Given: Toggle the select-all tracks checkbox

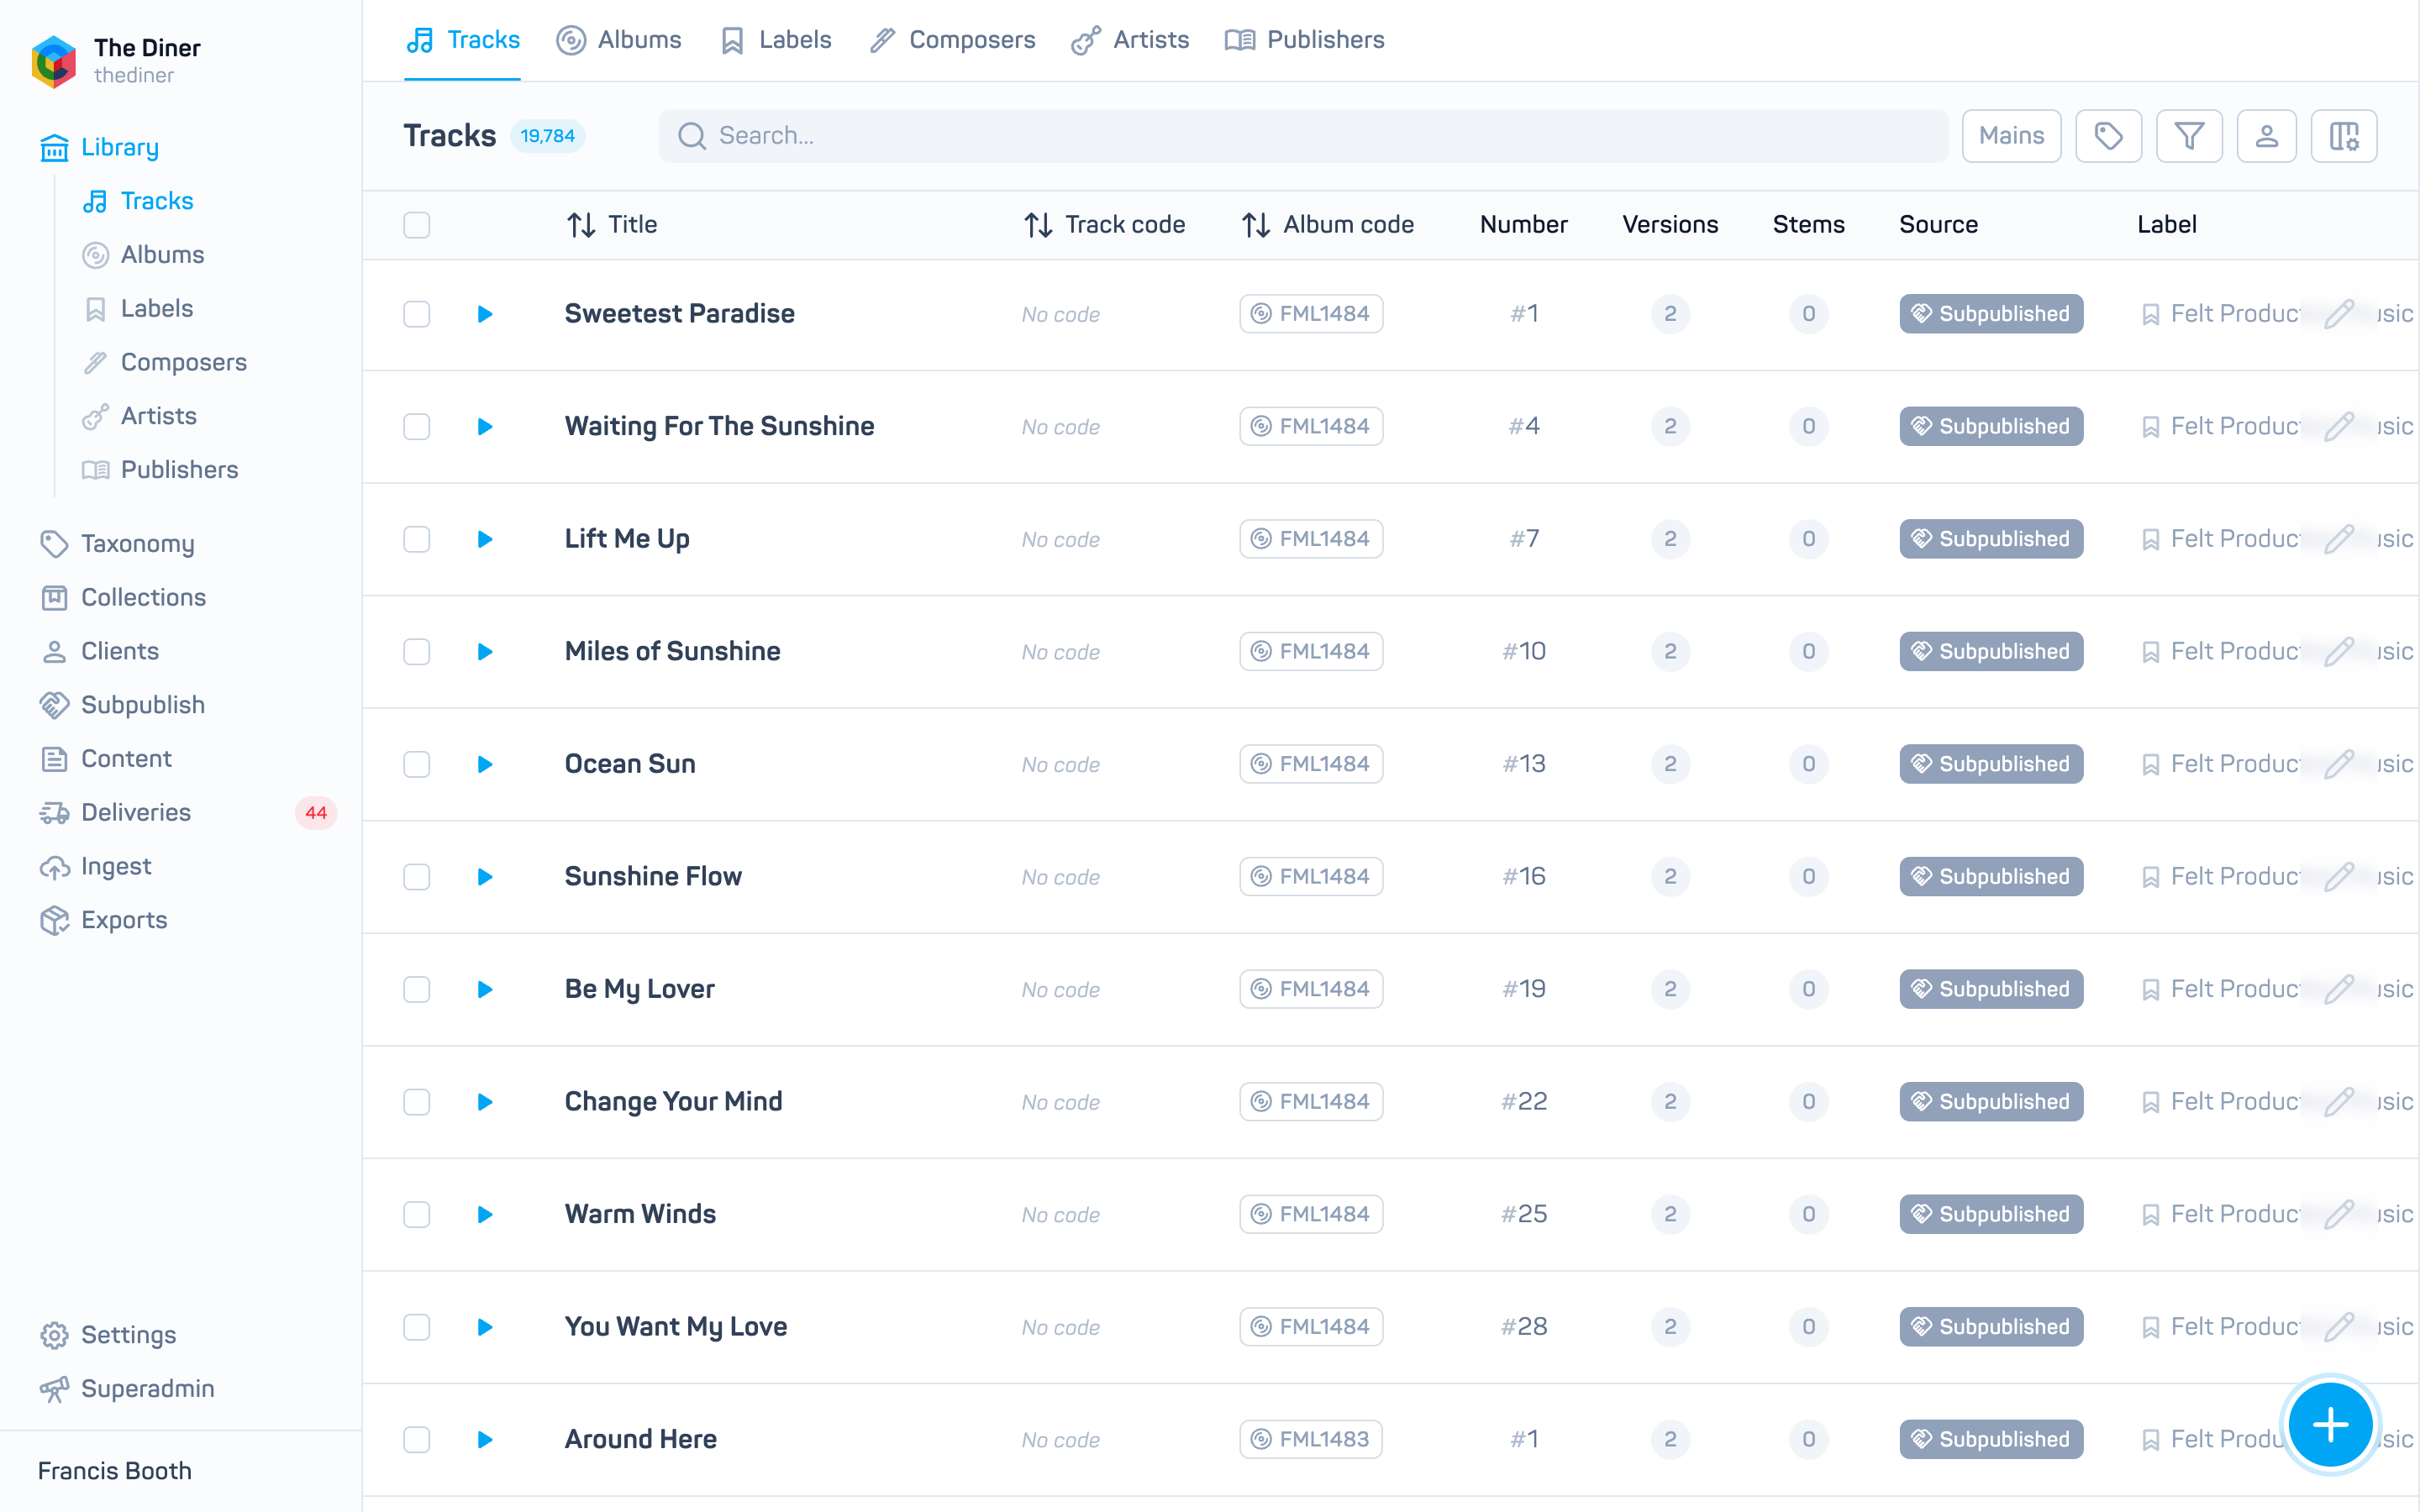Looking at the screenshot, I should point(417,225).
